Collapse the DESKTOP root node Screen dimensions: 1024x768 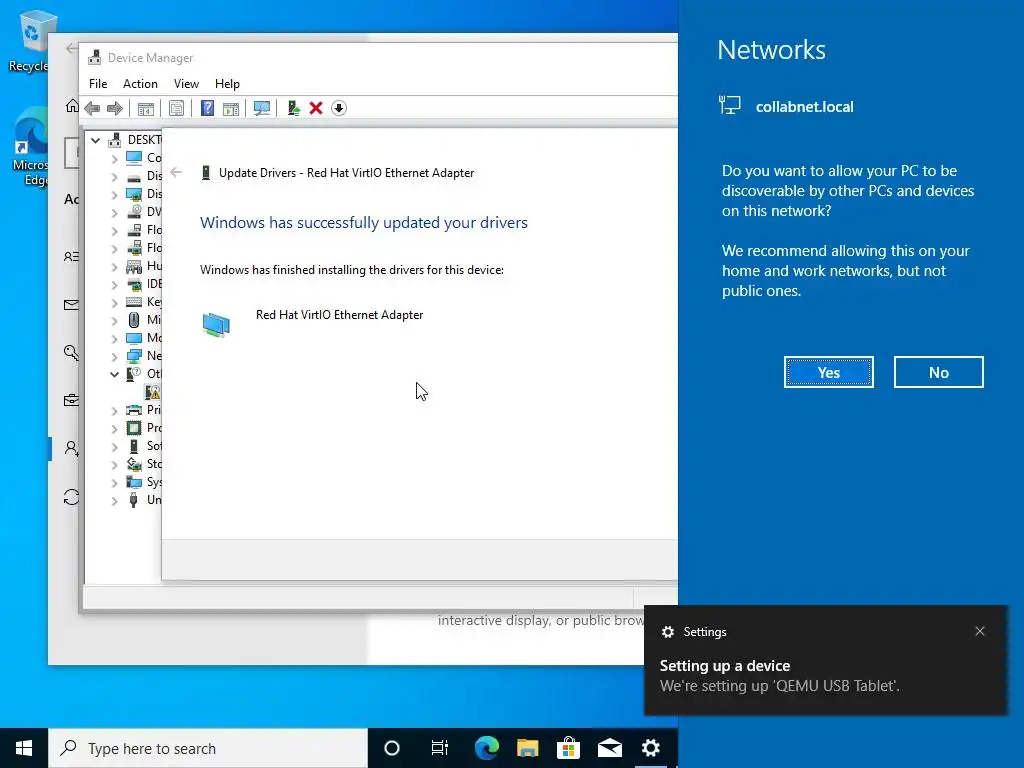[96, 140]
